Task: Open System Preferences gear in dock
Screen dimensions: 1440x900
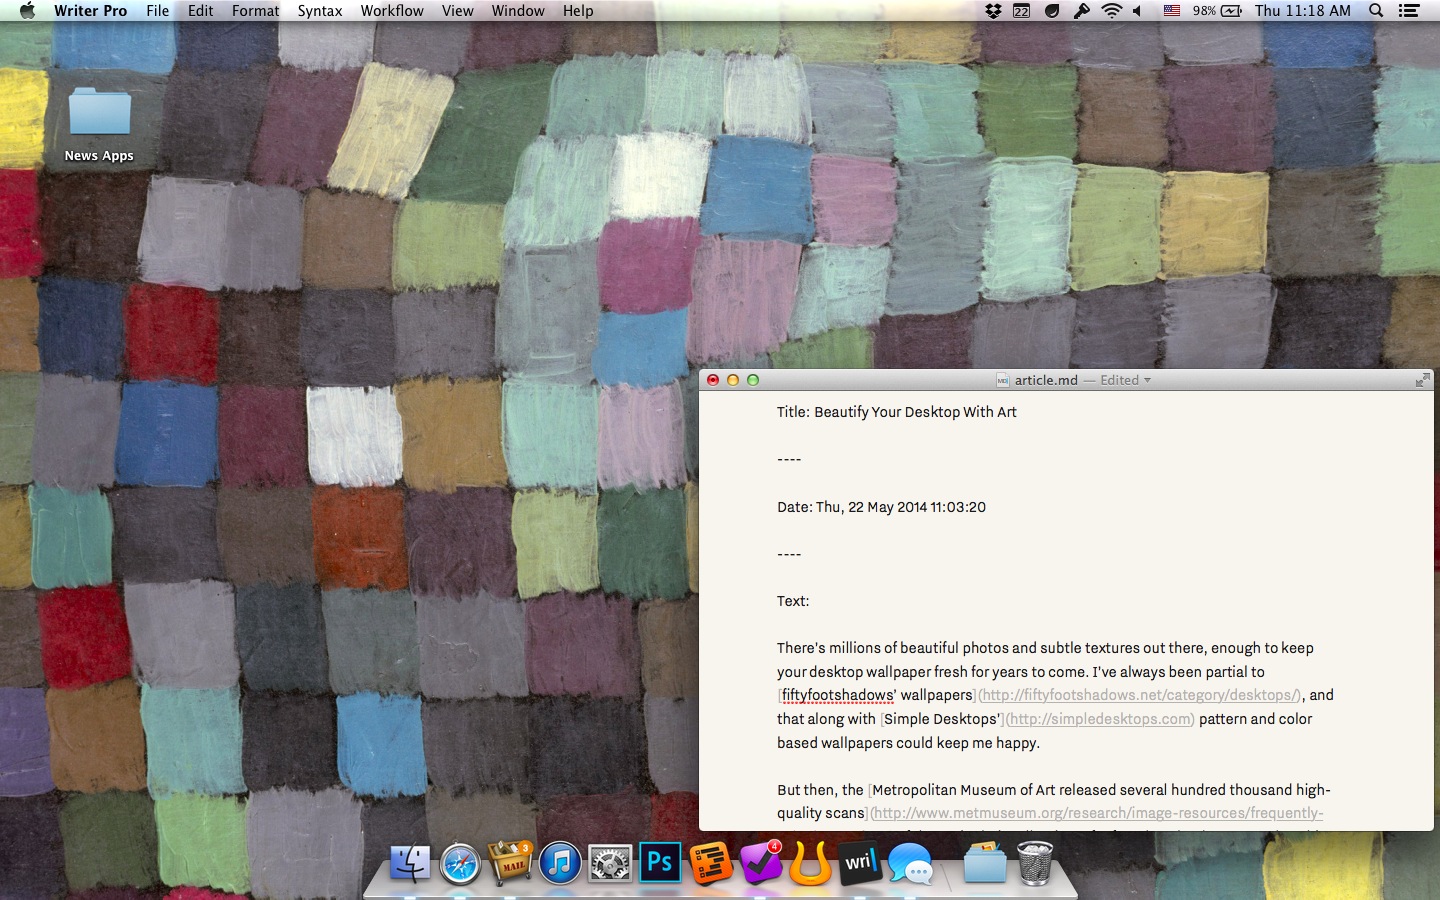Action: pos(610,862)
